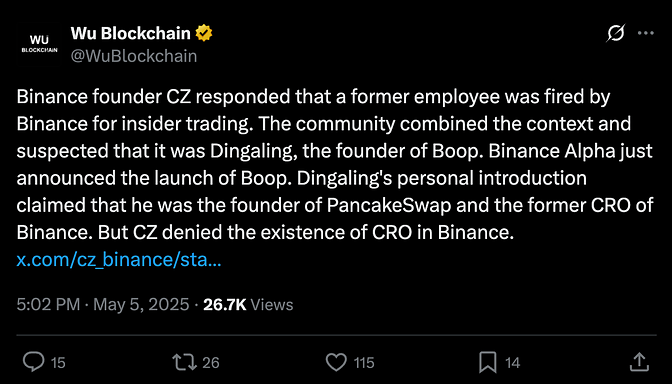Open the Wu Blockchain avatar logo
The image size is (672, 384).
click(x=39, y=44)
